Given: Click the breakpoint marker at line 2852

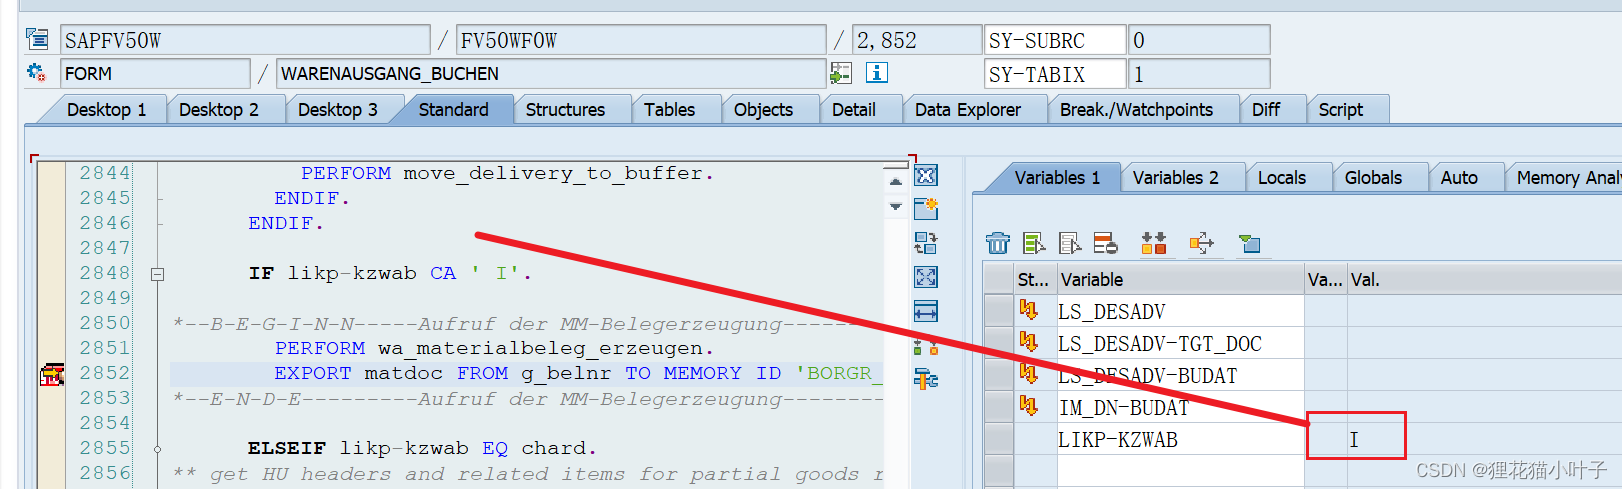Looking at the screenshot, I should point(52,374).
